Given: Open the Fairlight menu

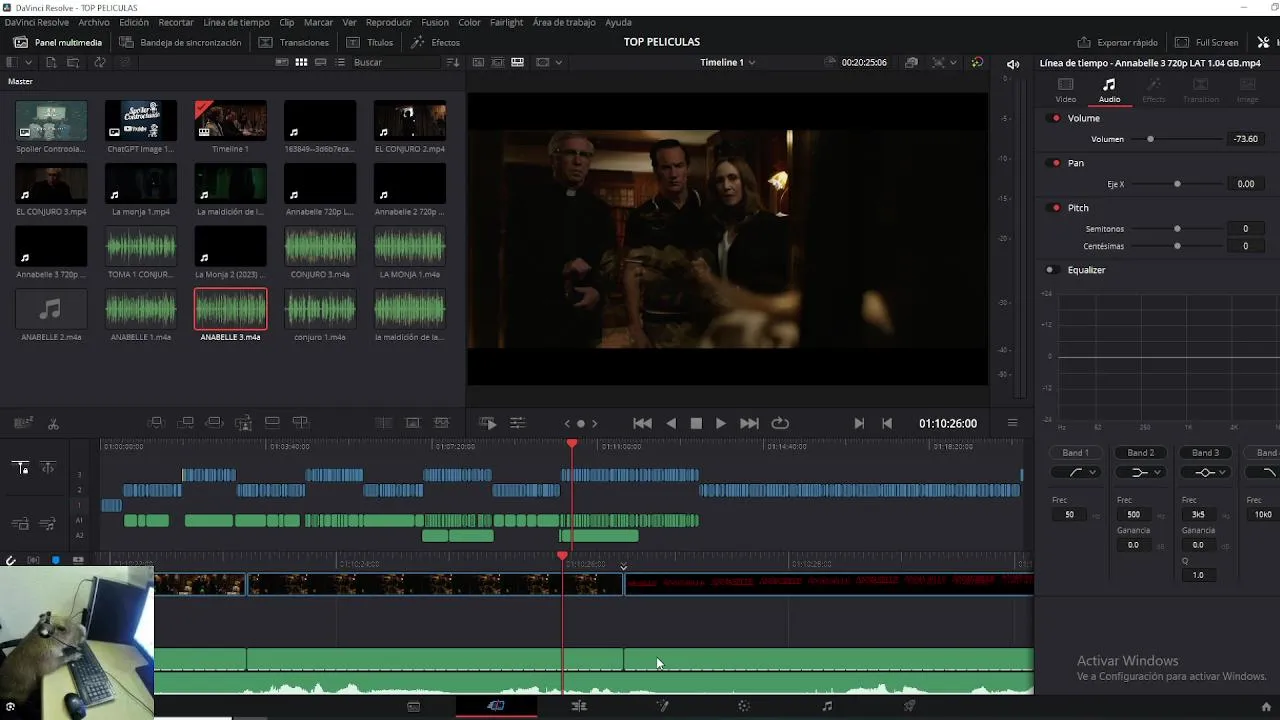Looking at the screenshot, I should pyautogui.click(x=506, y=22).
